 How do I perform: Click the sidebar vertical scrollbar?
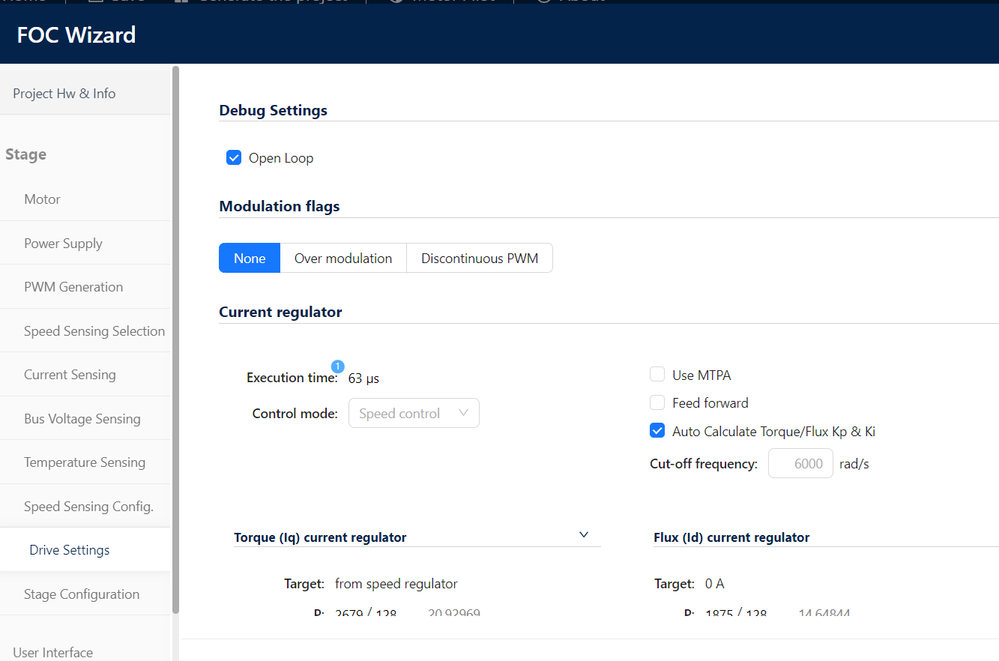(x=175, y=340)
